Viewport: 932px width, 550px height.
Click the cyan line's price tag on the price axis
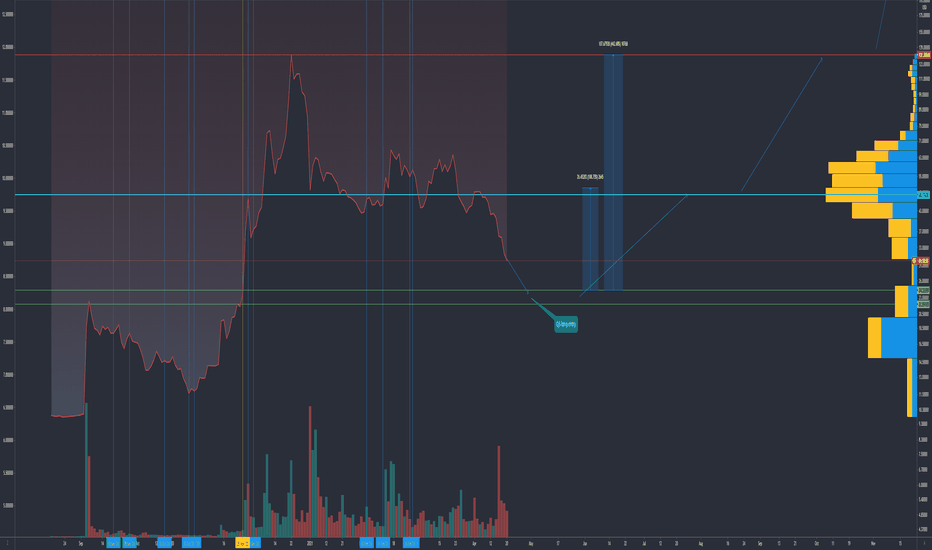[x=924, y=195]
